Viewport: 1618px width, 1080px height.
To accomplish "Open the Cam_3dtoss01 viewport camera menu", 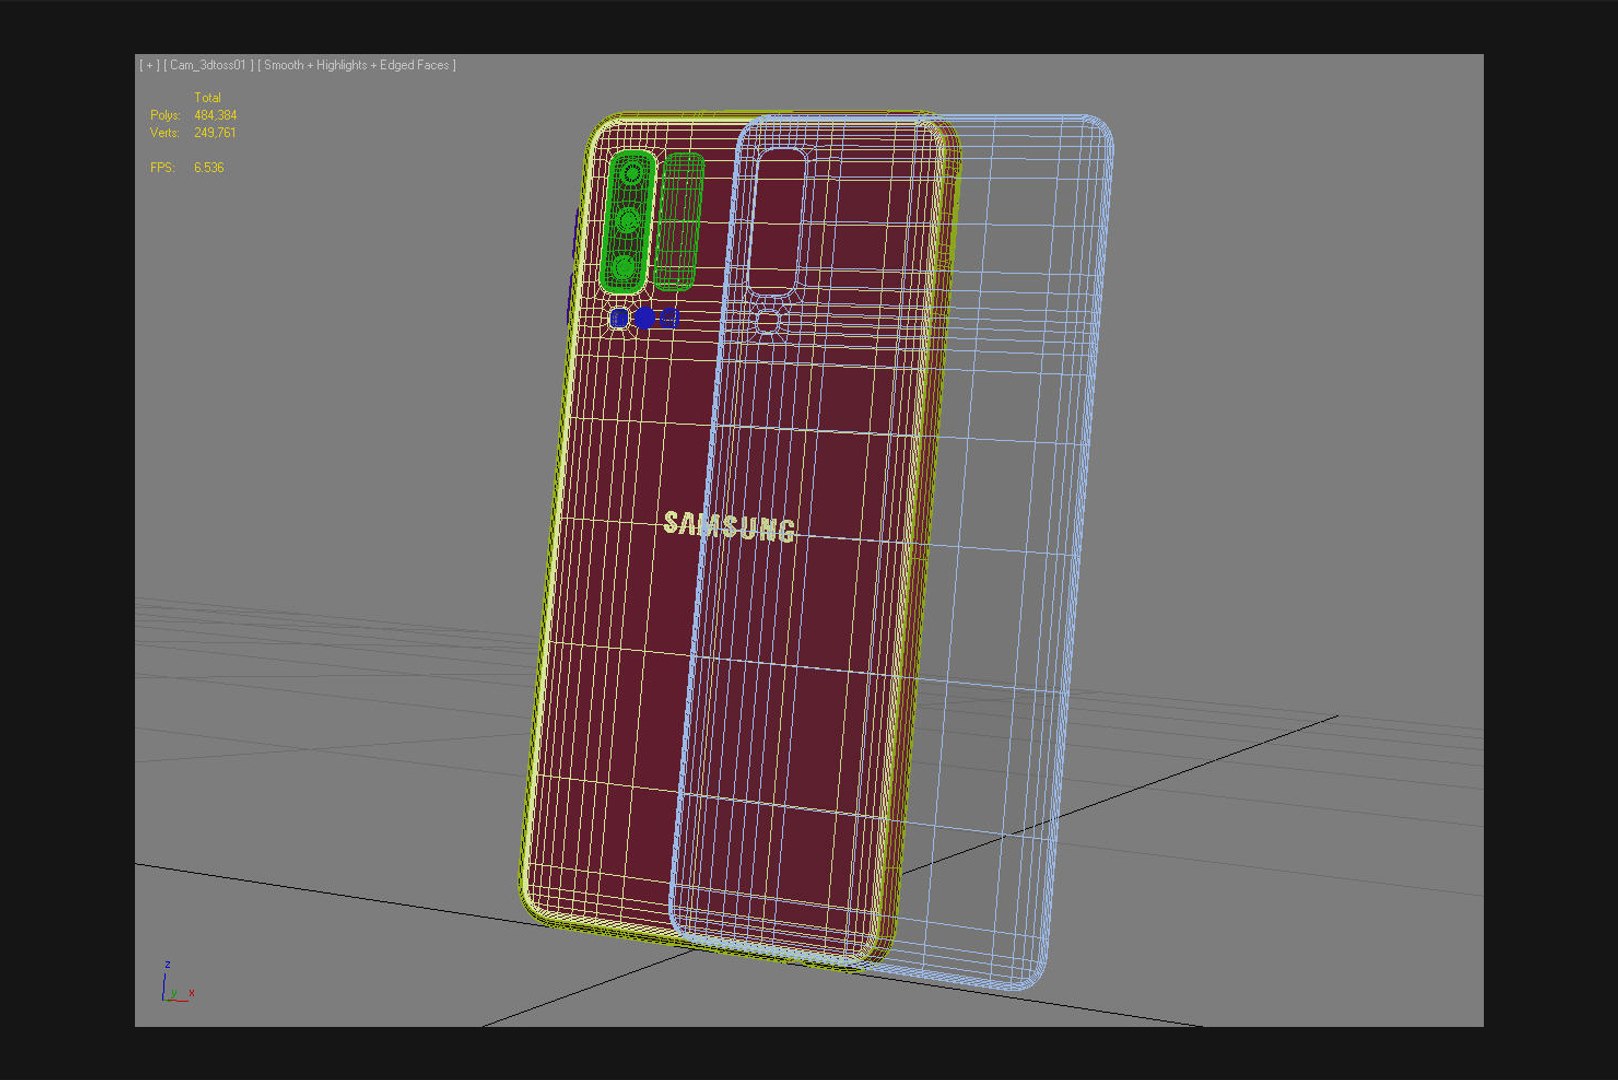I will click(x=208, y=65).
